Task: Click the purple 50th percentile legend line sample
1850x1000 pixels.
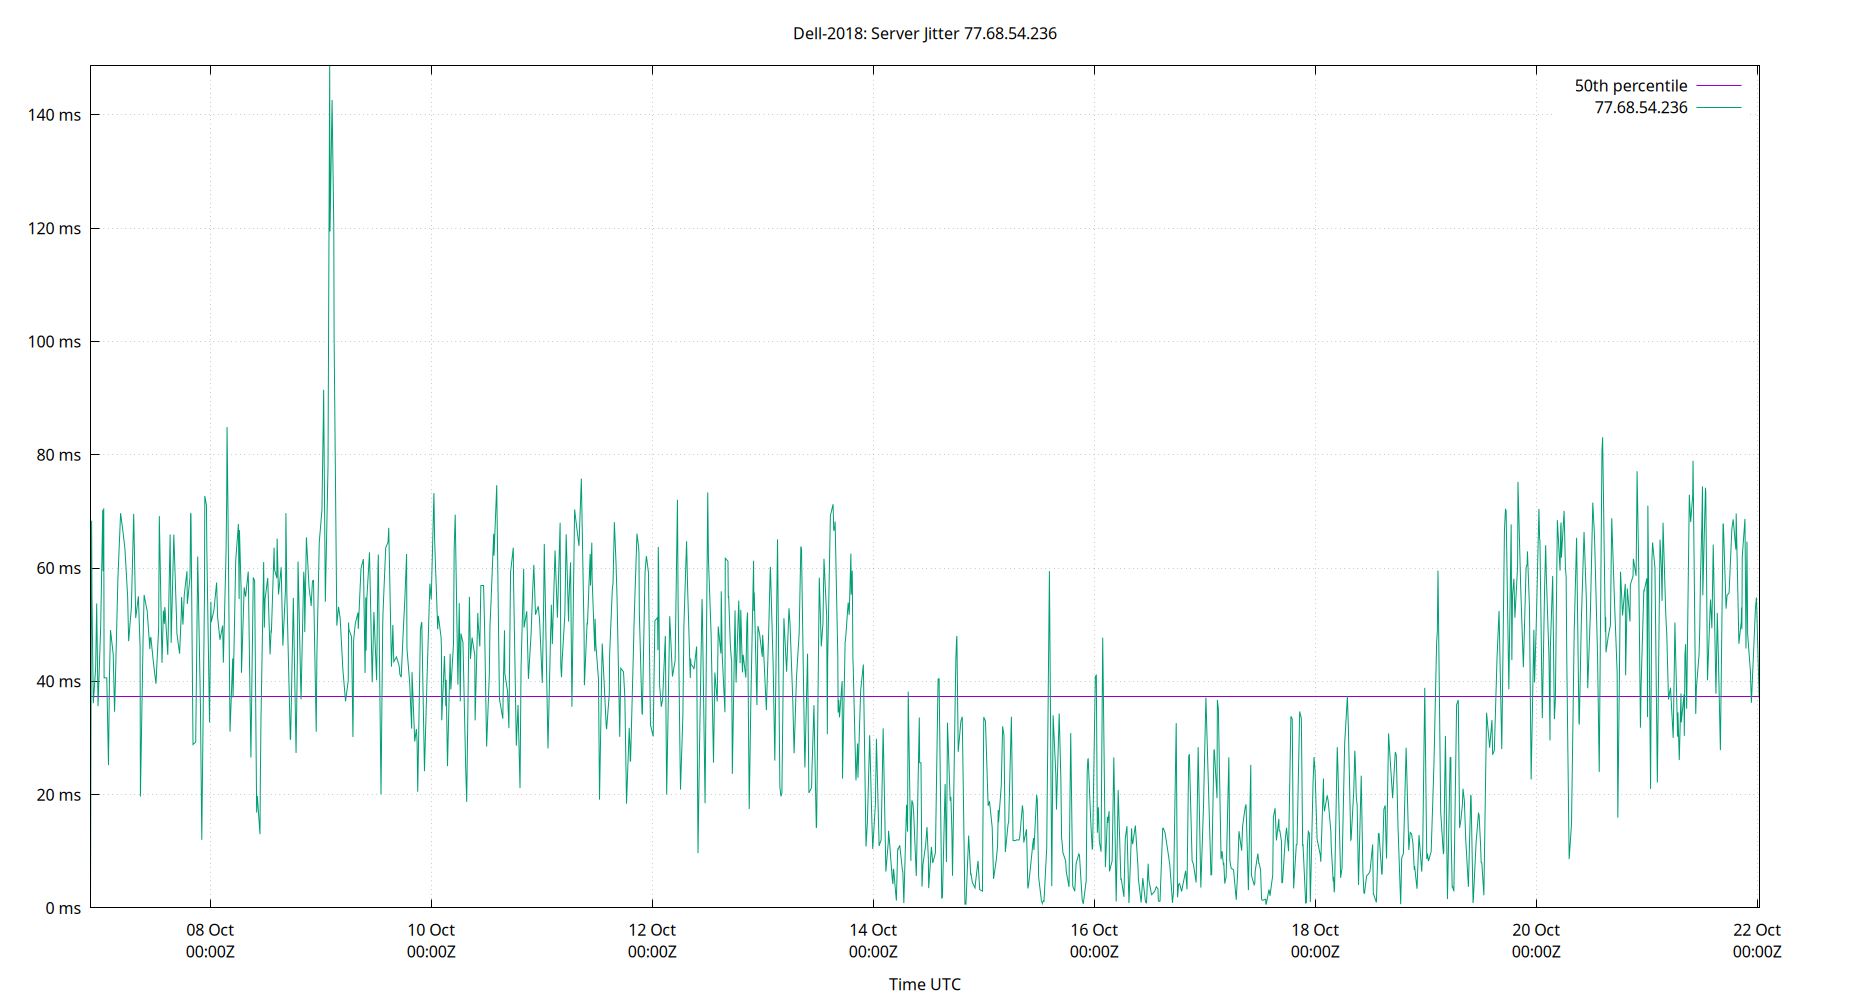Action: point(1719,86)
